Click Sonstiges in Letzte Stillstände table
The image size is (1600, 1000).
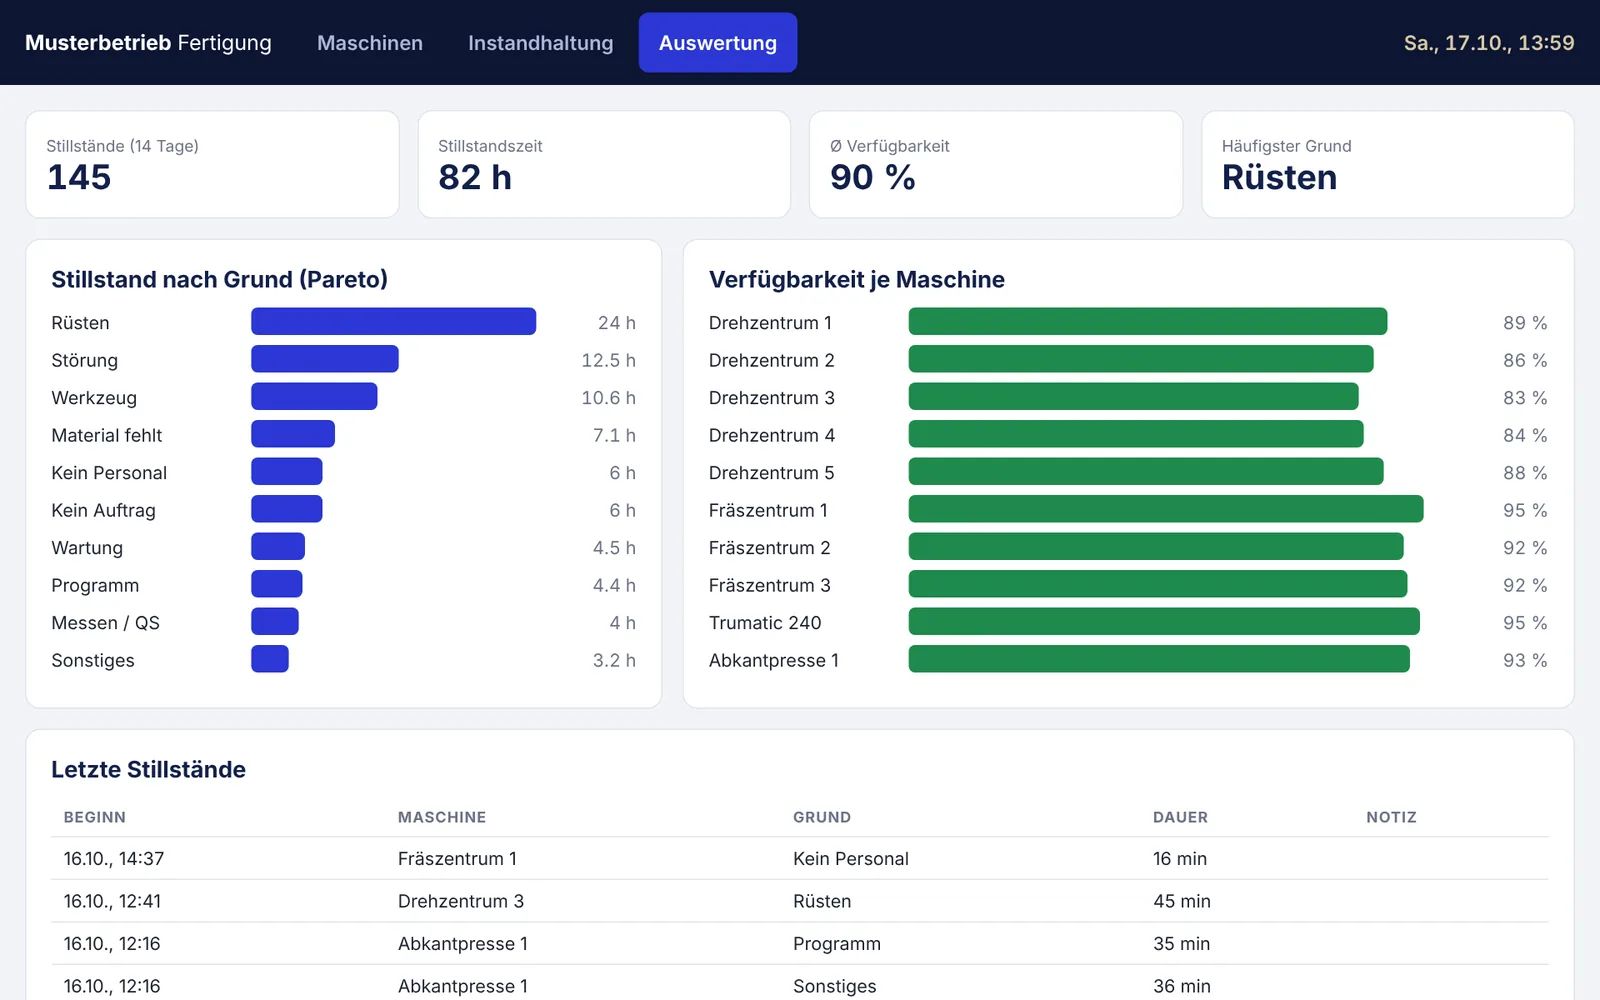tap(835, 986)
